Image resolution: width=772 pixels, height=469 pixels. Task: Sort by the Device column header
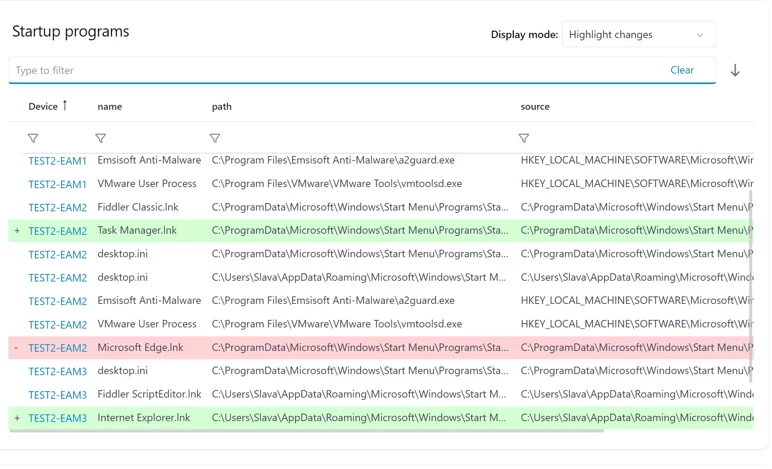point(43,107)
